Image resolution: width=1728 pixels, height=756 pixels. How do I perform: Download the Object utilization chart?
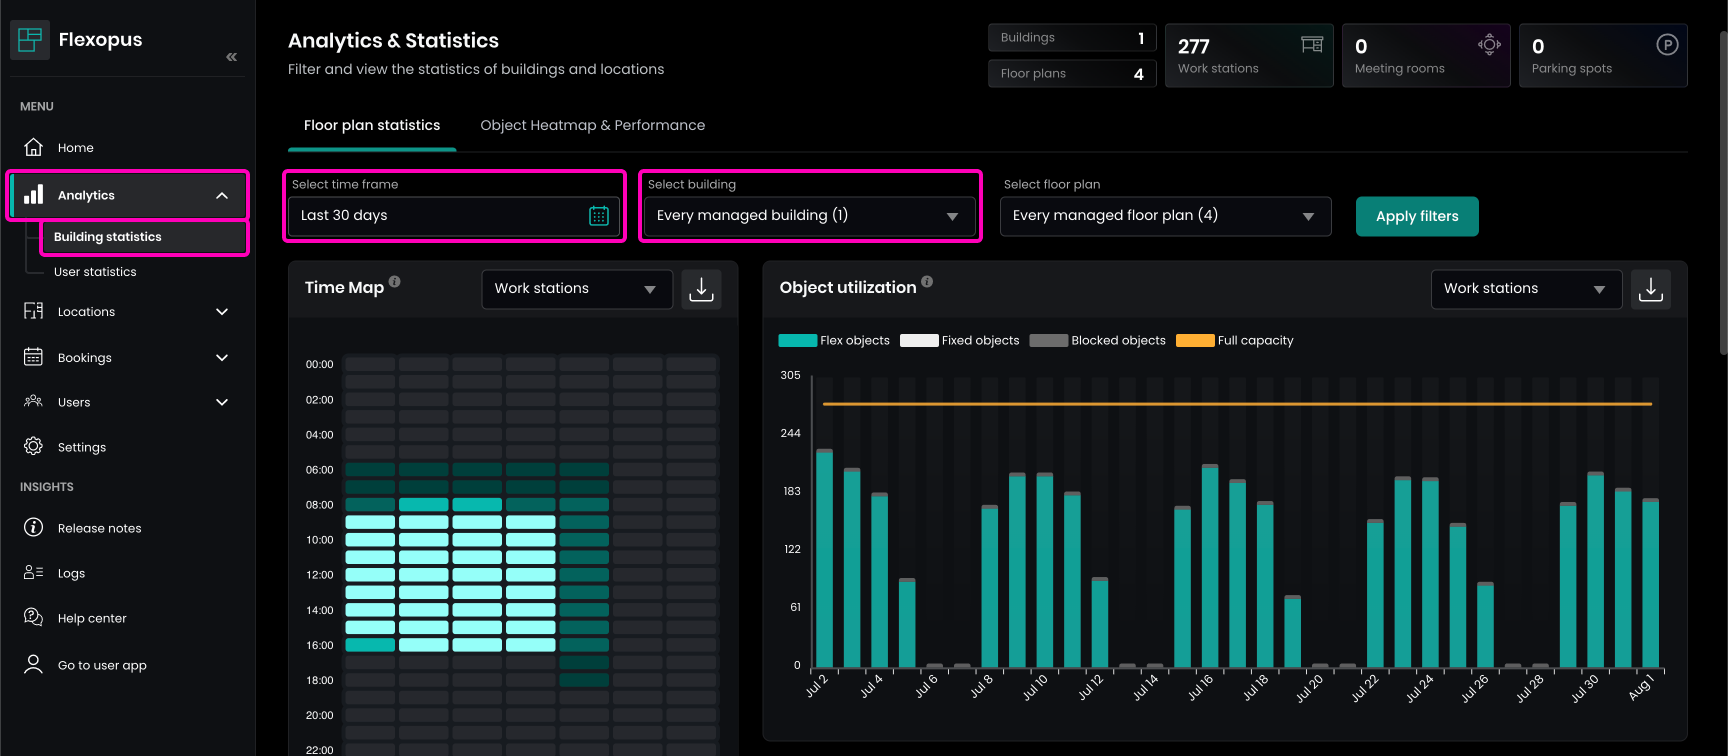(x=1650, y=289)
